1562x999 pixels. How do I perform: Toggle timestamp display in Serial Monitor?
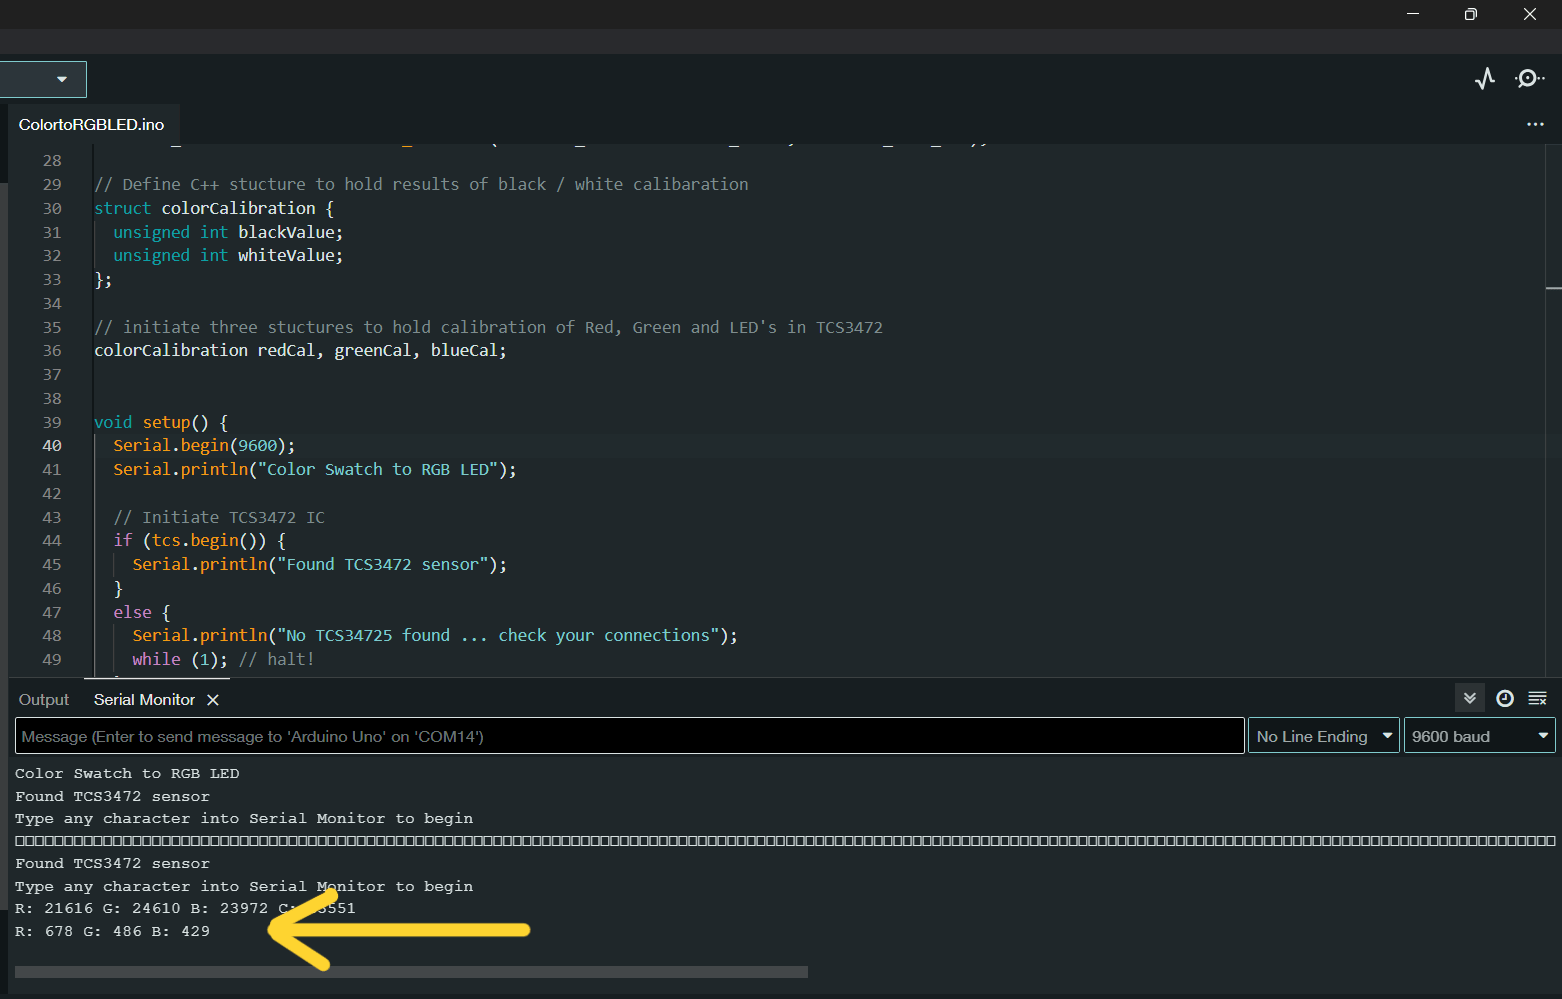pyautogui.click(x=1504, y=699)
